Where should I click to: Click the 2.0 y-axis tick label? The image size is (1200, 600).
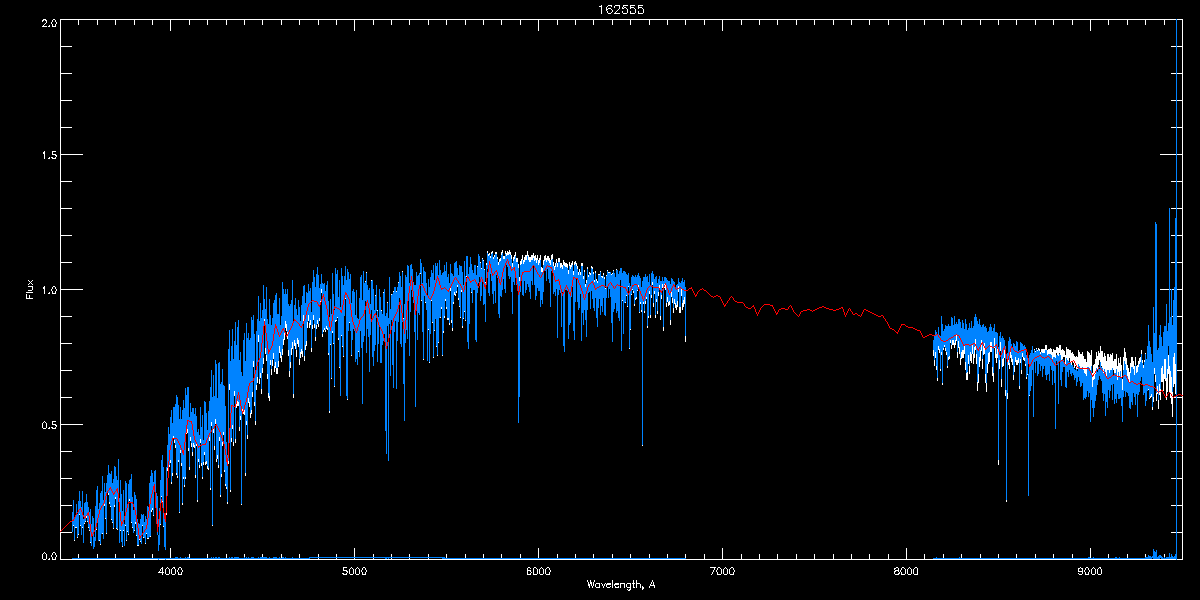[x=47, y=22]
